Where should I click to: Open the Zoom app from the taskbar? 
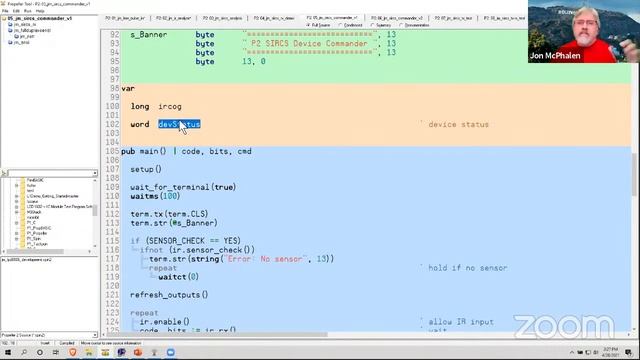click(171, 352)
